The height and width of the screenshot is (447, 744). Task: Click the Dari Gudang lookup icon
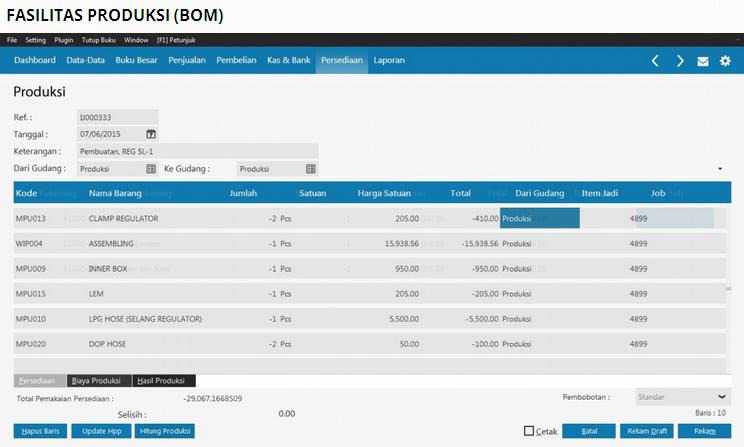click(x=151, y=169)
